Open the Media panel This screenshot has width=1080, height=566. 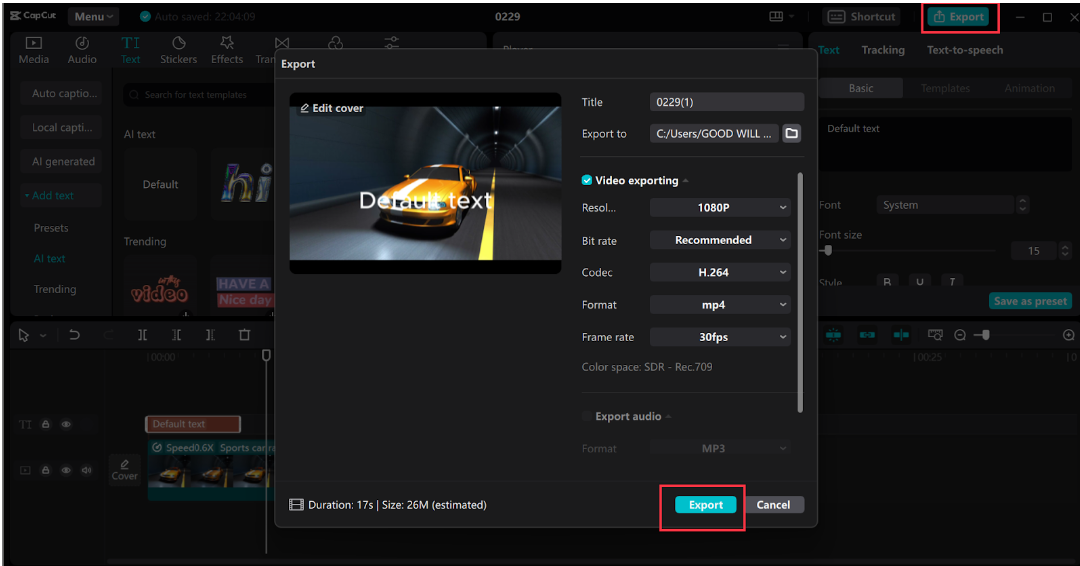[x=34, y=50]
